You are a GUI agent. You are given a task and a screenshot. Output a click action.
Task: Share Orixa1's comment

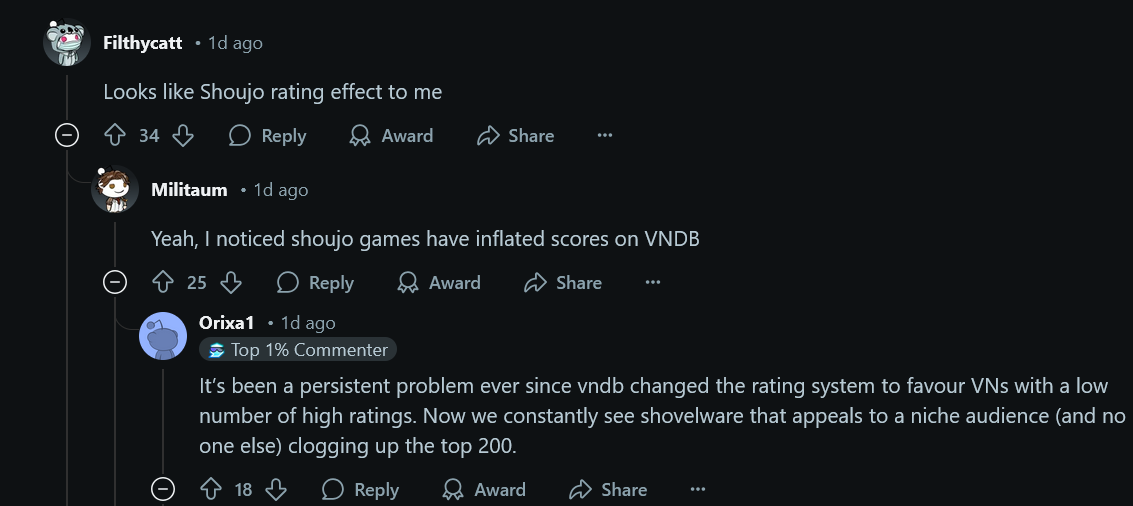(608, 489)
